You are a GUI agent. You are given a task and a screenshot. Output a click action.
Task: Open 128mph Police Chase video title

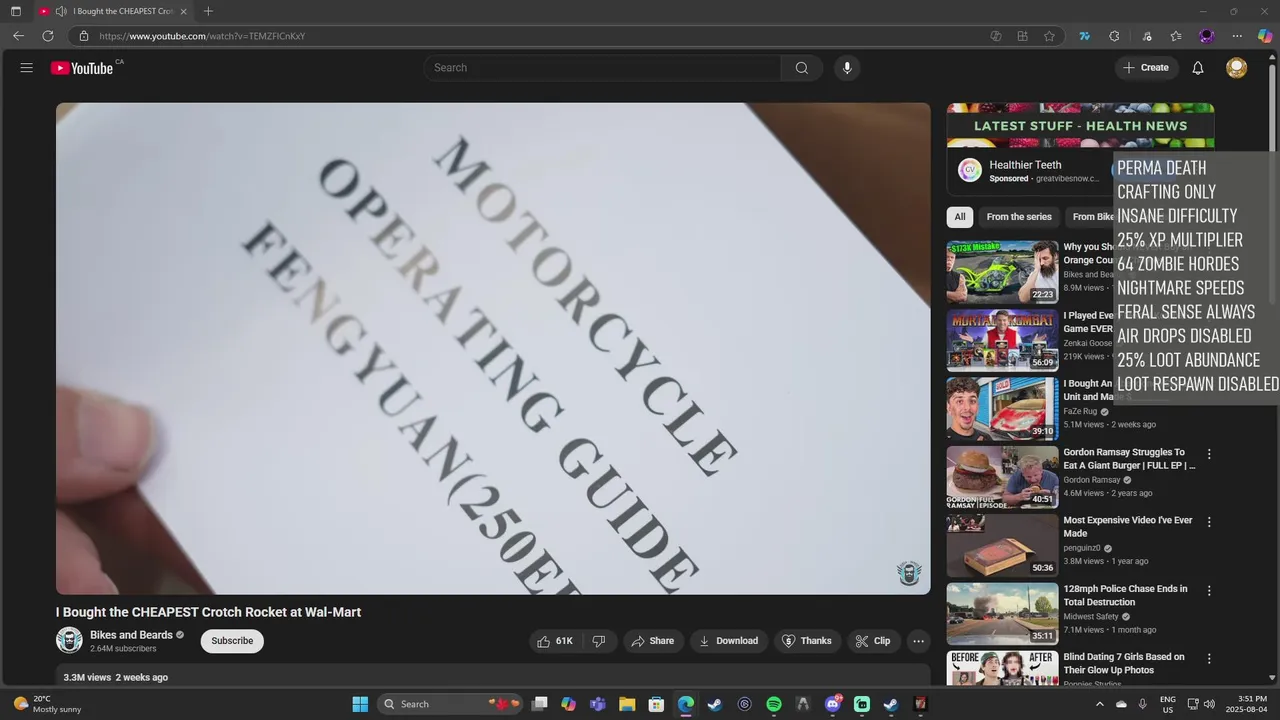pos(1125,596)
